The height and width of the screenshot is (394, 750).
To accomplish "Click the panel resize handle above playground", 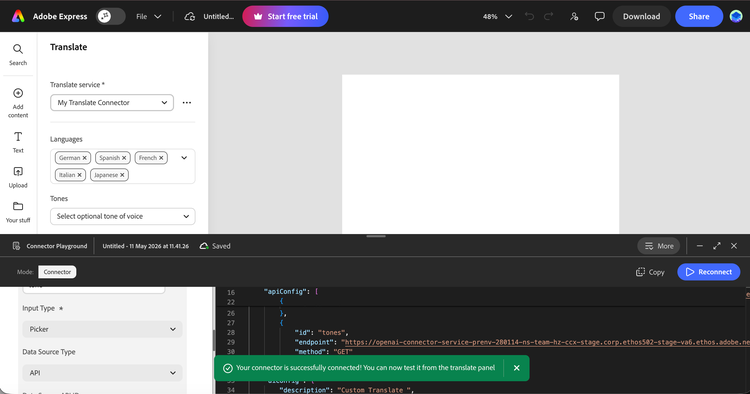I will 376,236.
